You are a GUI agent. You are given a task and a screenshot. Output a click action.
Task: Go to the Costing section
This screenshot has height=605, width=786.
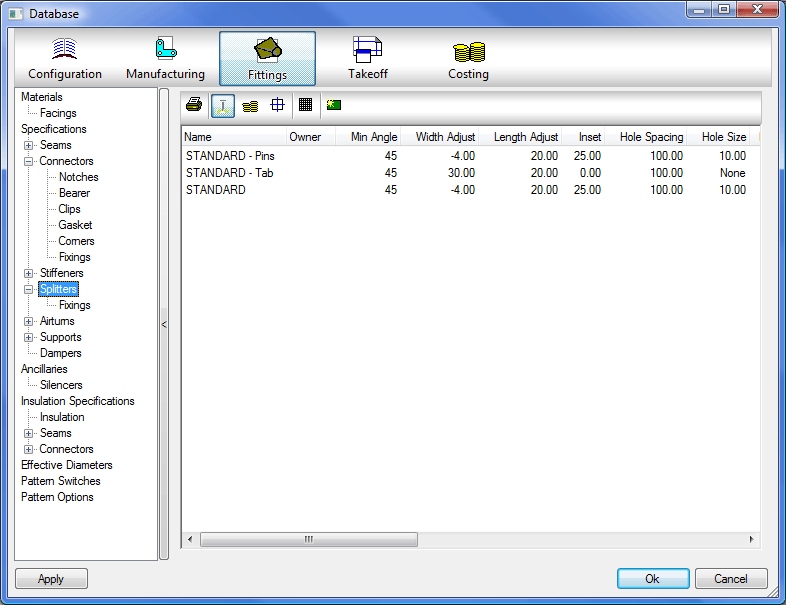468,59
